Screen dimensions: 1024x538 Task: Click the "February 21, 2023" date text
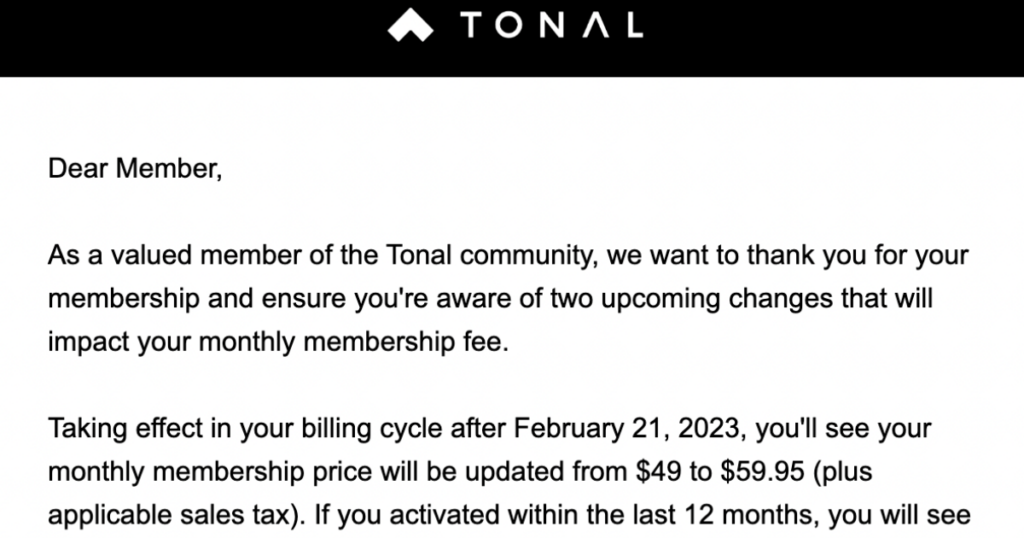pos(626,429)
